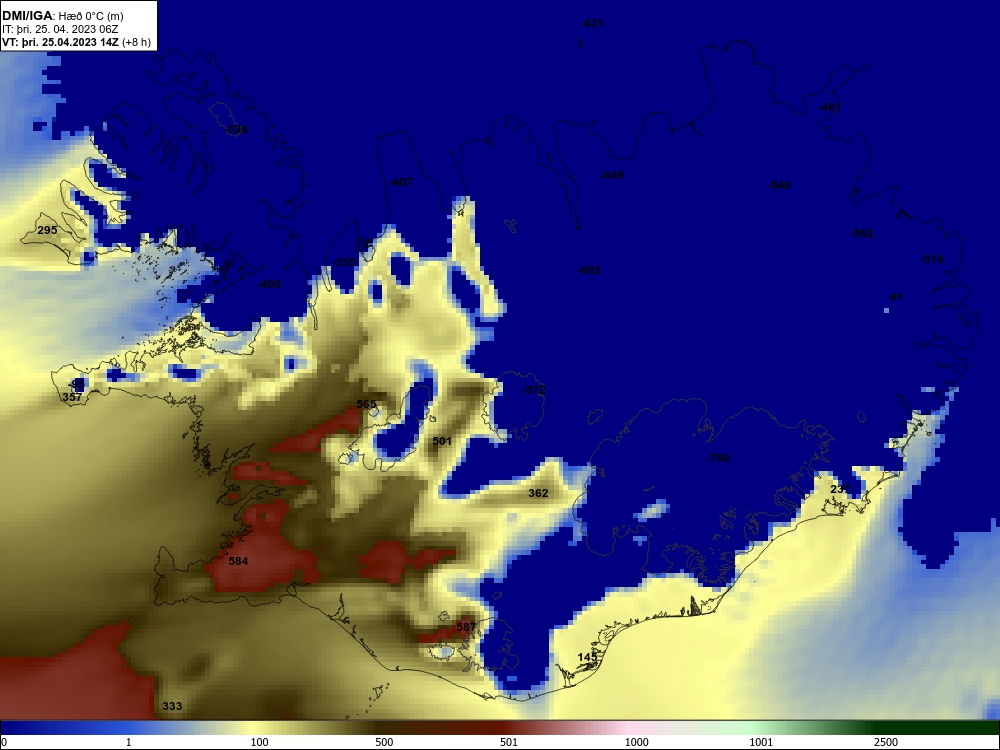Click the -407 value on the map
This screenshot has height=750, width=1000.
tap(401, 182)
